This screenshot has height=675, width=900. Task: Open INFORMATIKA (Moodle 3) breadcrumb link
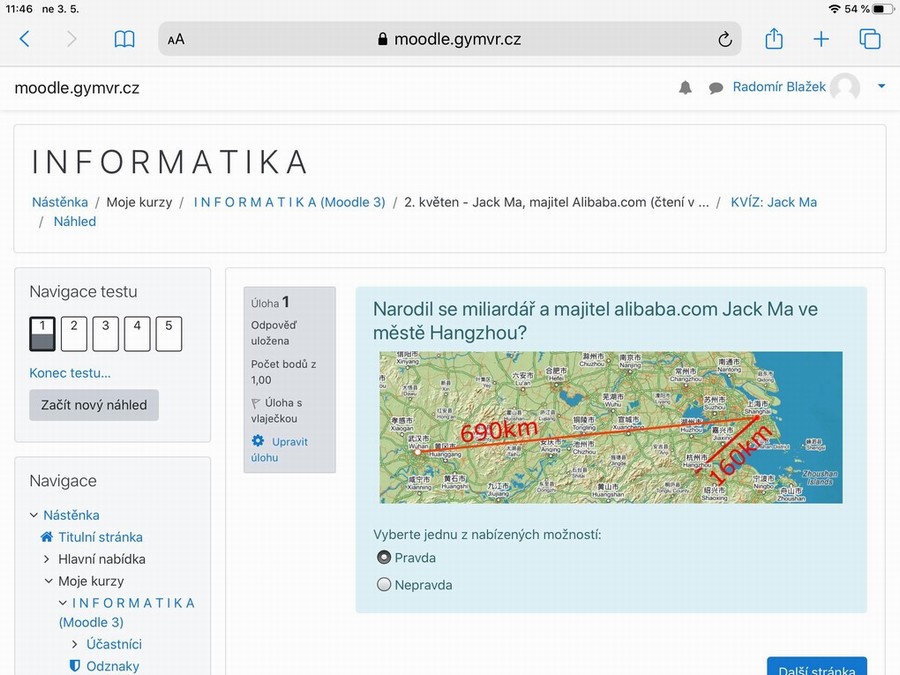[289, 202]
